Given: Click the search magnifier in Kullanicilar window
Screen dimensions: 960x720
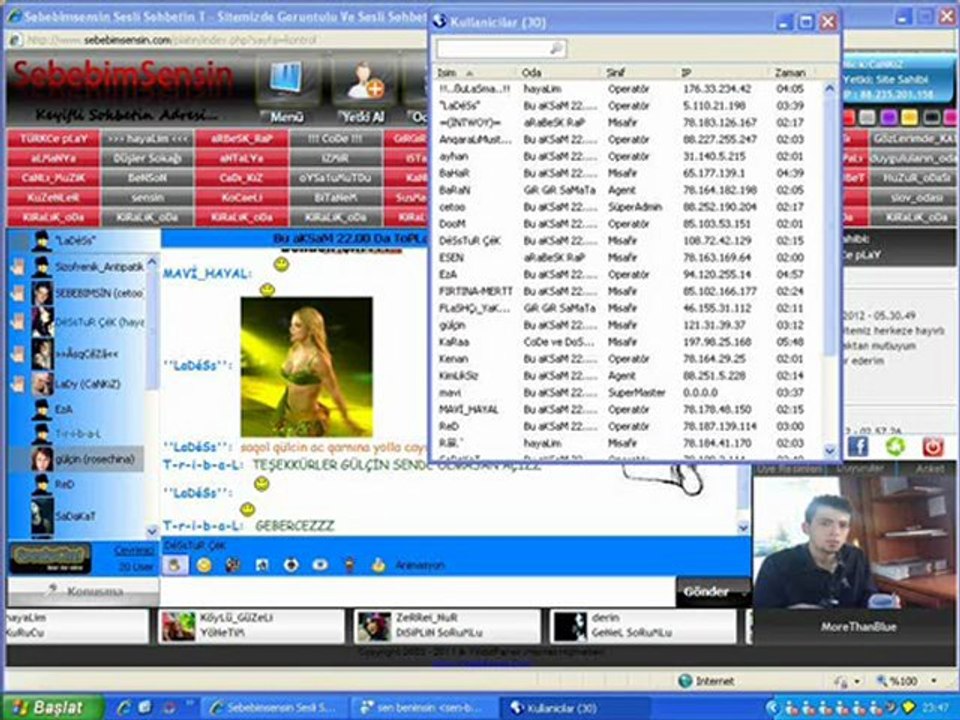Looking at the screenshot, I should pos(556,48).
